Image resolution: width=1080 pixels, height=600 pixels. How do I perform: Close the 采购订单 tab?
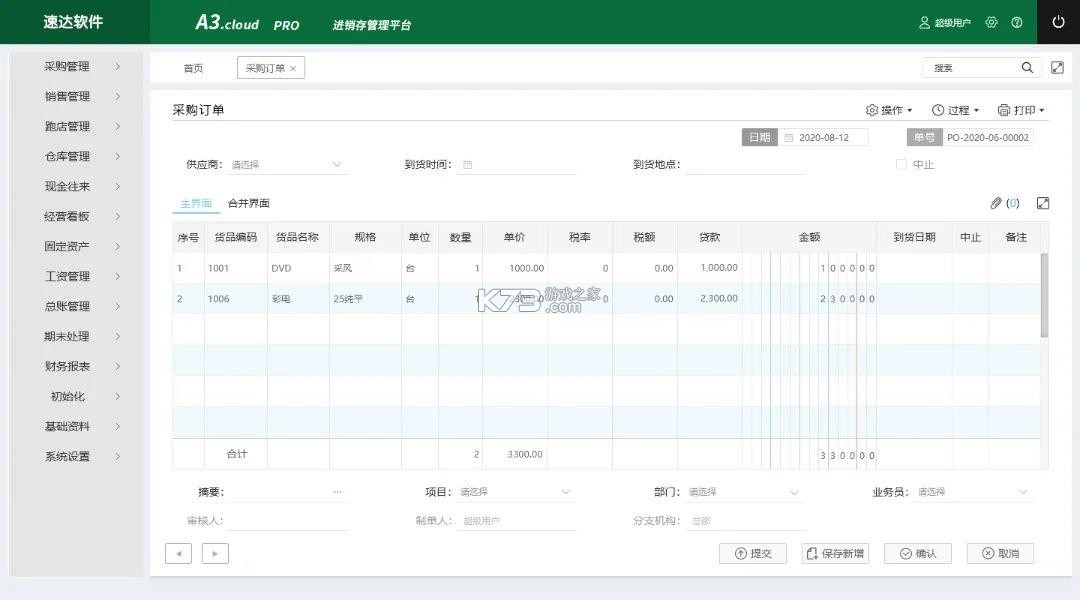coord(293,68)
